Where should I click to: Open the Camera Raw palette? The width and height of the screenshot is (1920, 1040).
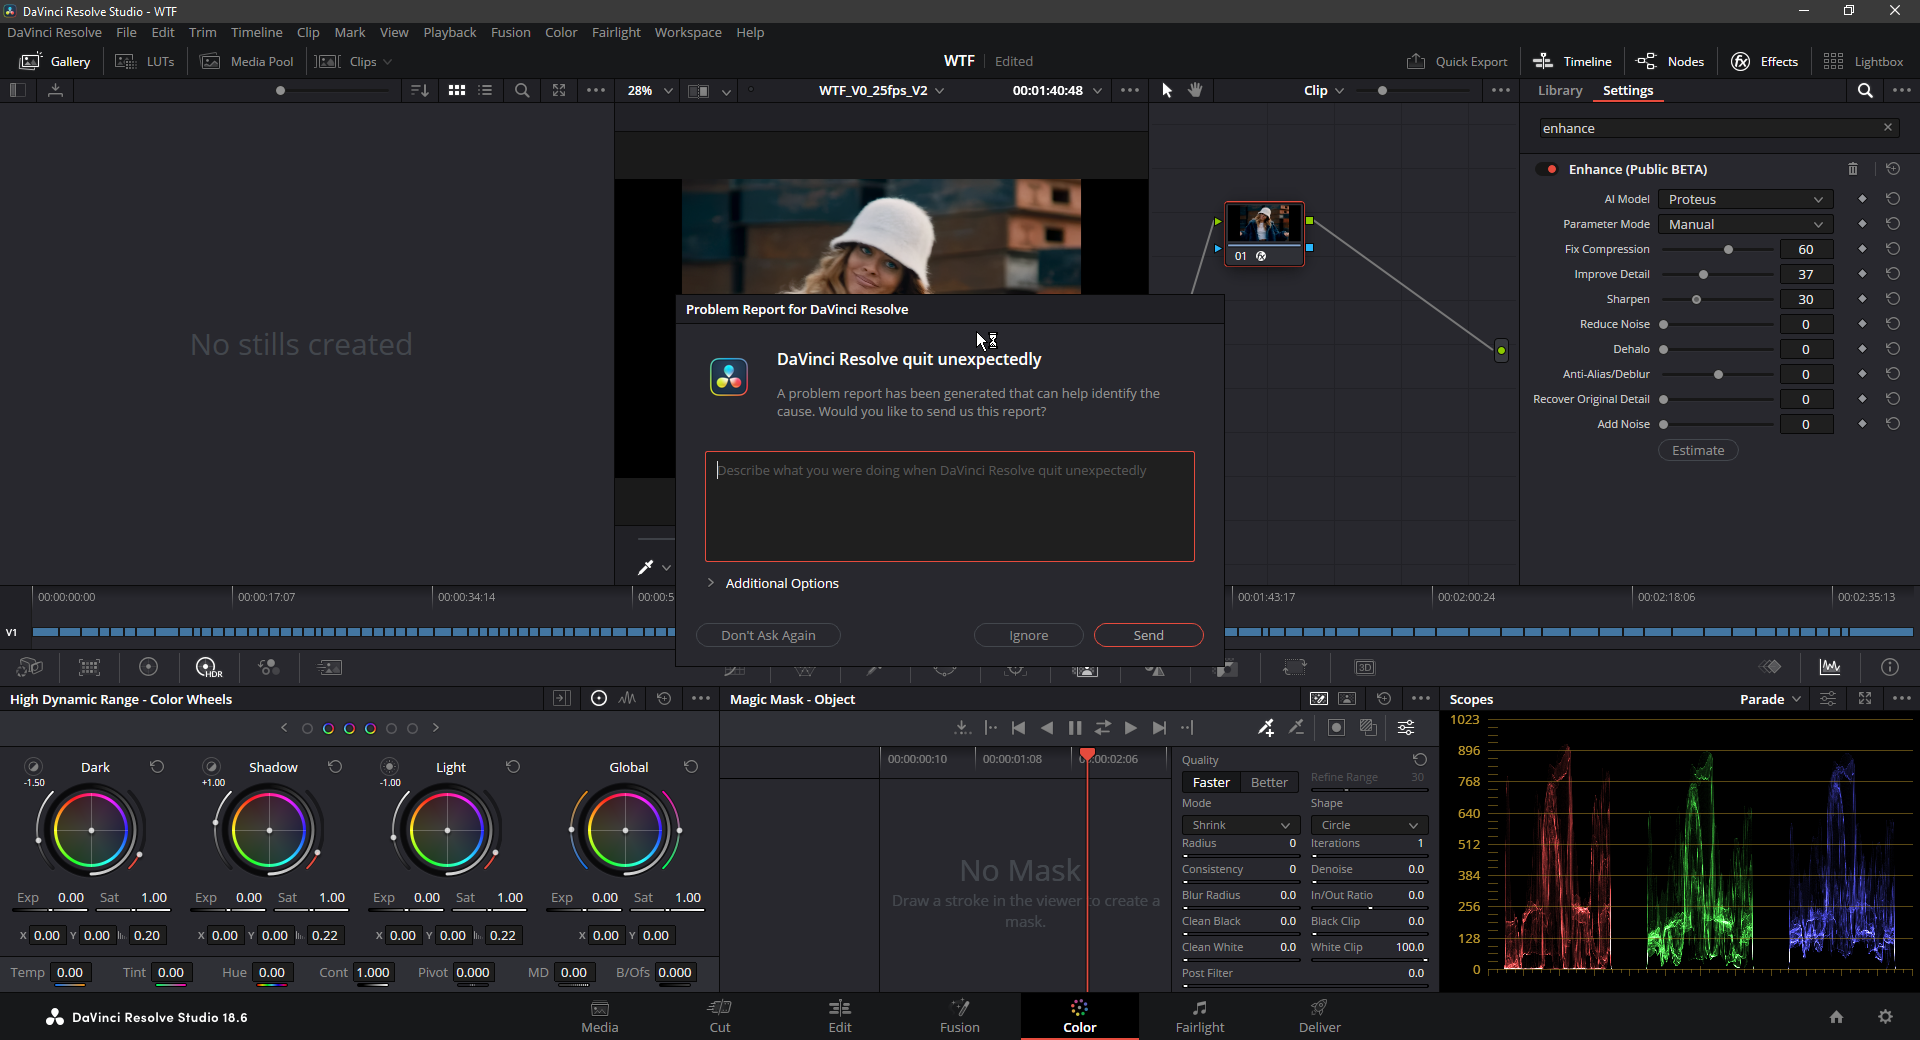pyautogui.click(x=29, y=667)
